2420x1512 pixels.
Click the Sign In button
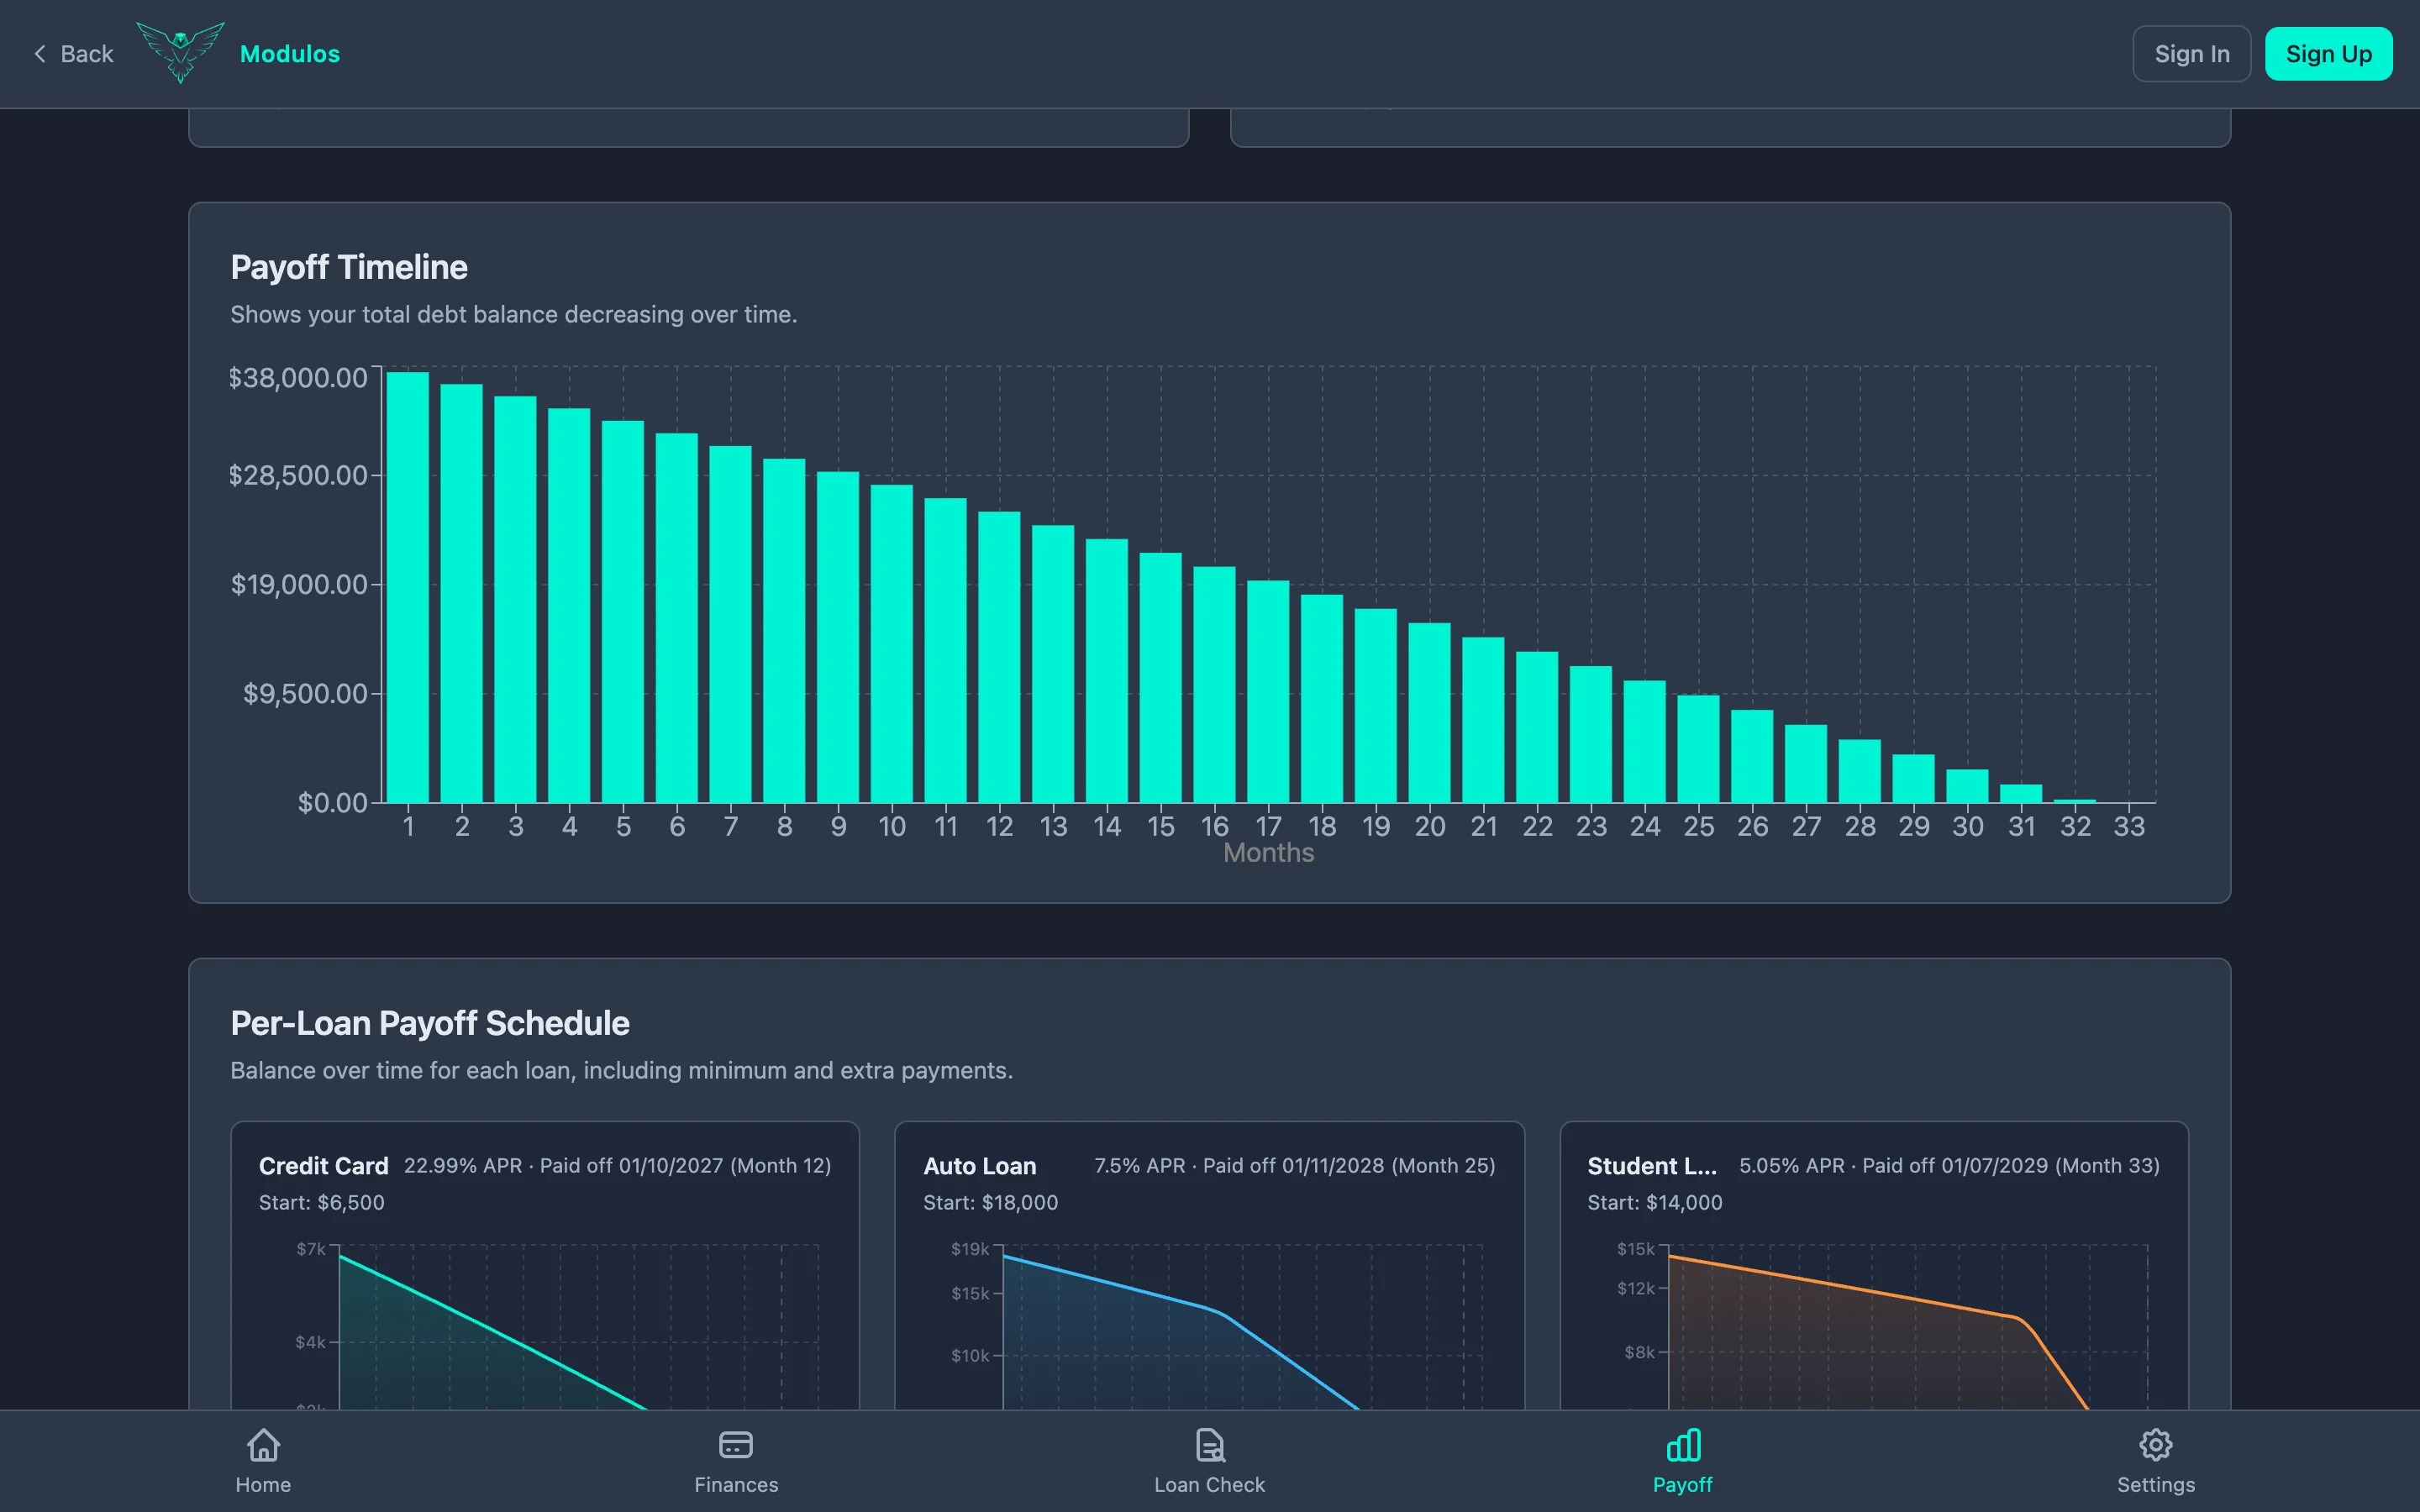[2192, 54]
